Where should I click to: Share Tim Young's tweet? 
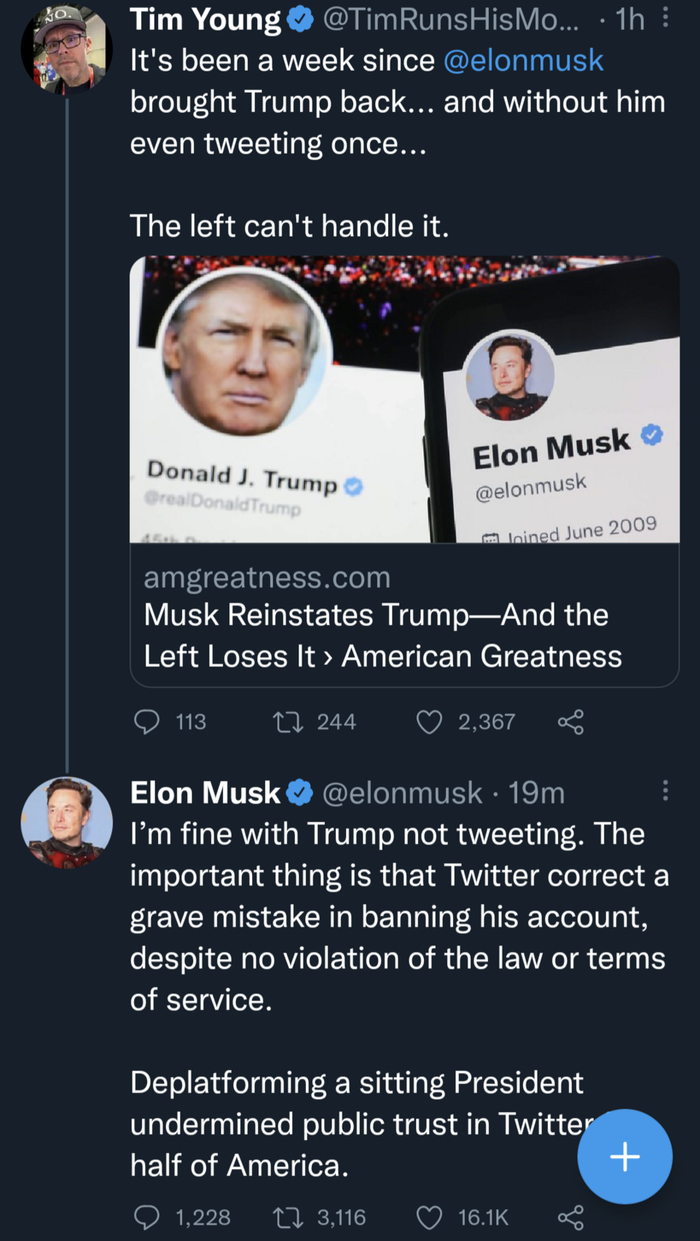[570, 721]
